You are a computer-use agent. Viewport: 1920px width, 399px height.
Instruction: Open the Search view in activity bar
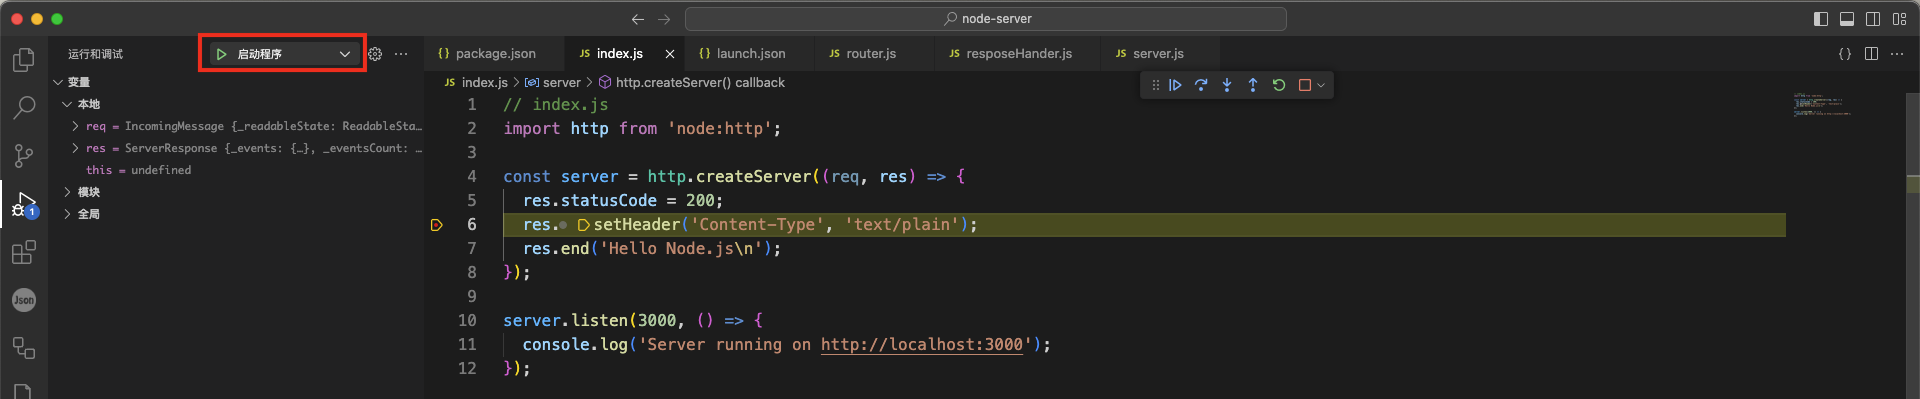tap(24, 107)
